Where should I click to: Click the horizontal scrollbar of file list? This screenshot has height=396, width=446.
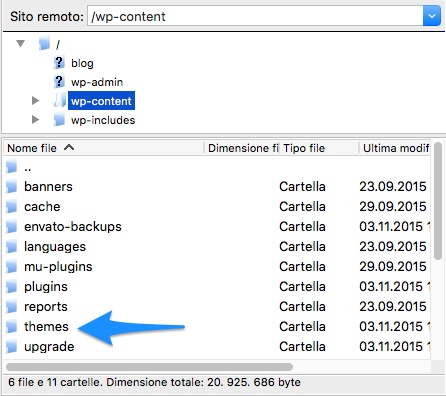(x=149, y=367)
